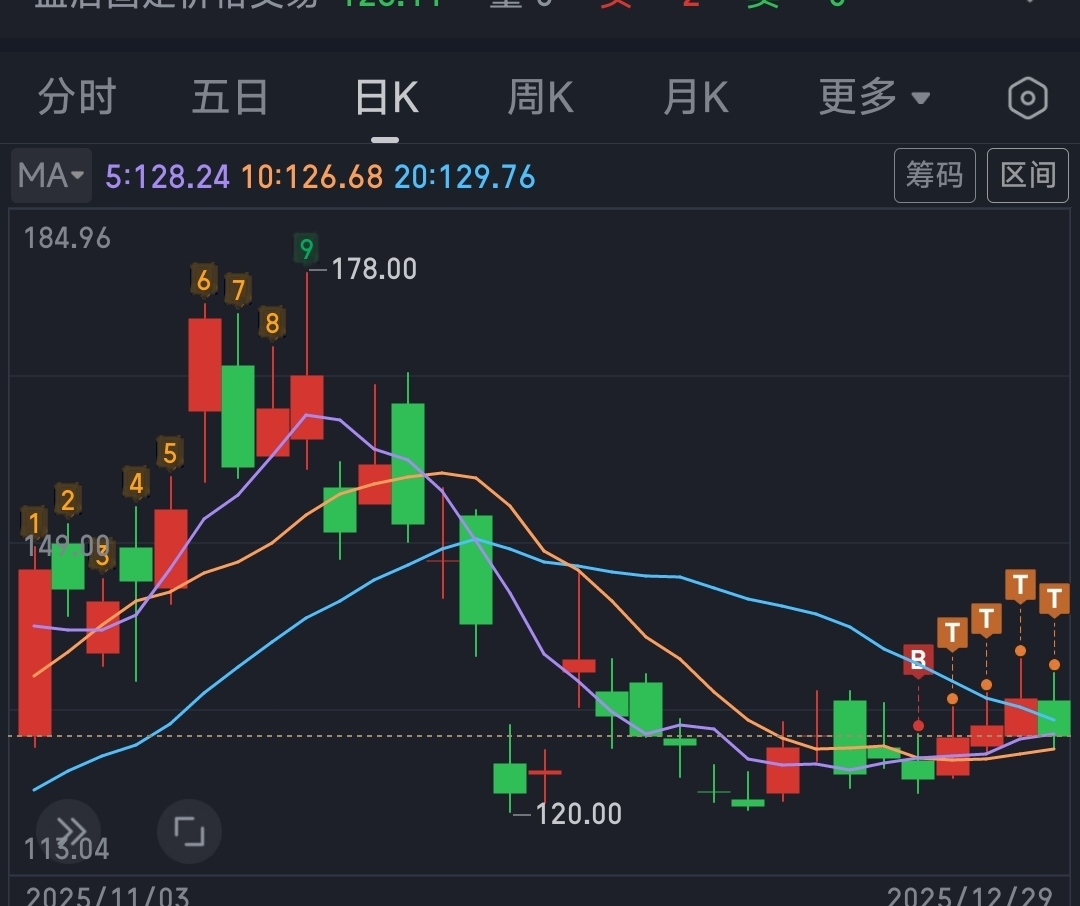
Task: Tap the 120.00 low price label
Action: pos(578,814)
